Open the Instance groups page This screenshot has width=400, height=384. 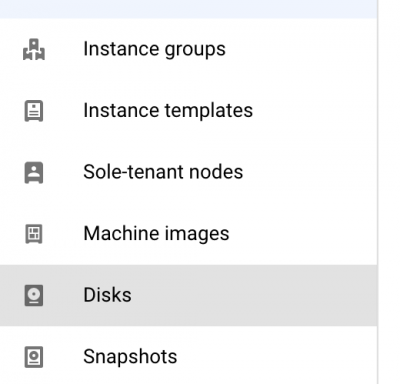click(x=154, y=49)
